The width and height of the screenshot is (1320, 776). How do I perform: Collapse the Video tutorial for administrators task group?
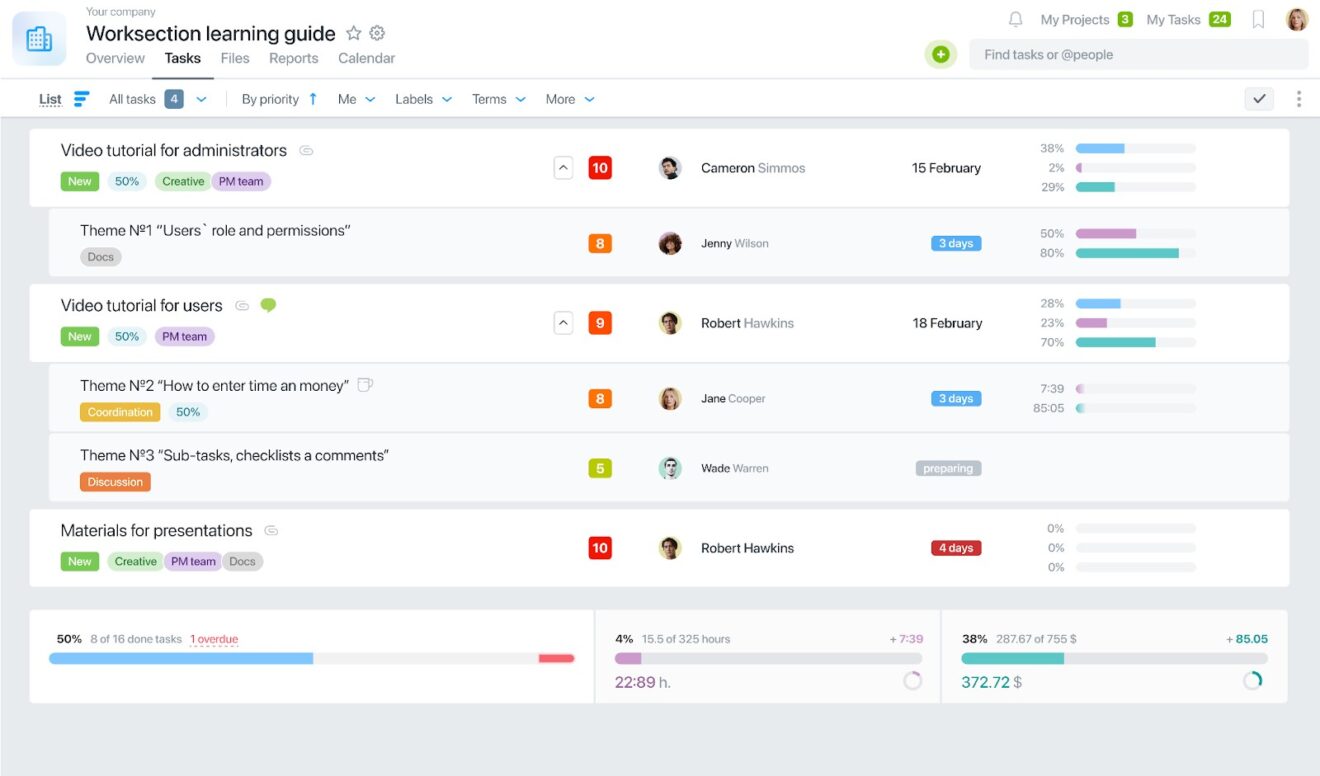pyautogui.click(x=563, y=167)
